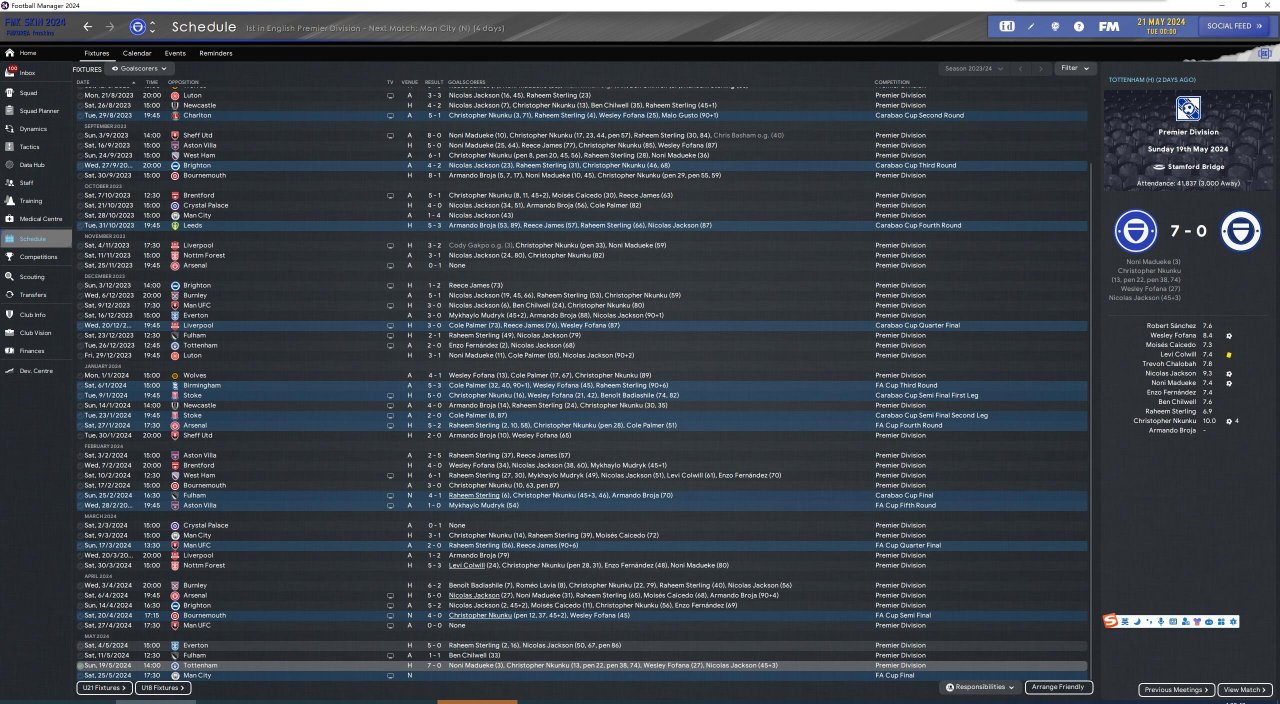Open the Squad sidebar section
The width and height of the screenshot is (1280, 704).
(x=36, y=93)
